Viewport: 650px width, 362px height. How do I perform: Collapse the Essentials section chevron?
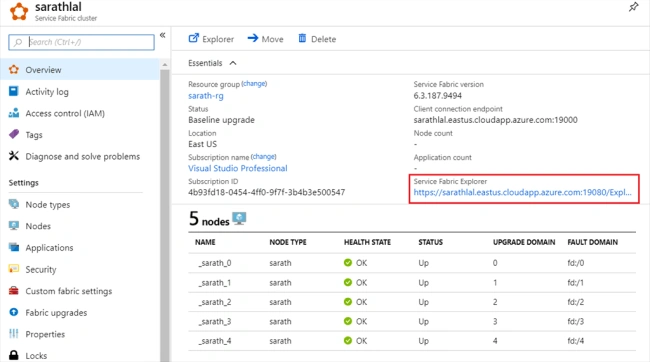coord(233,63)
